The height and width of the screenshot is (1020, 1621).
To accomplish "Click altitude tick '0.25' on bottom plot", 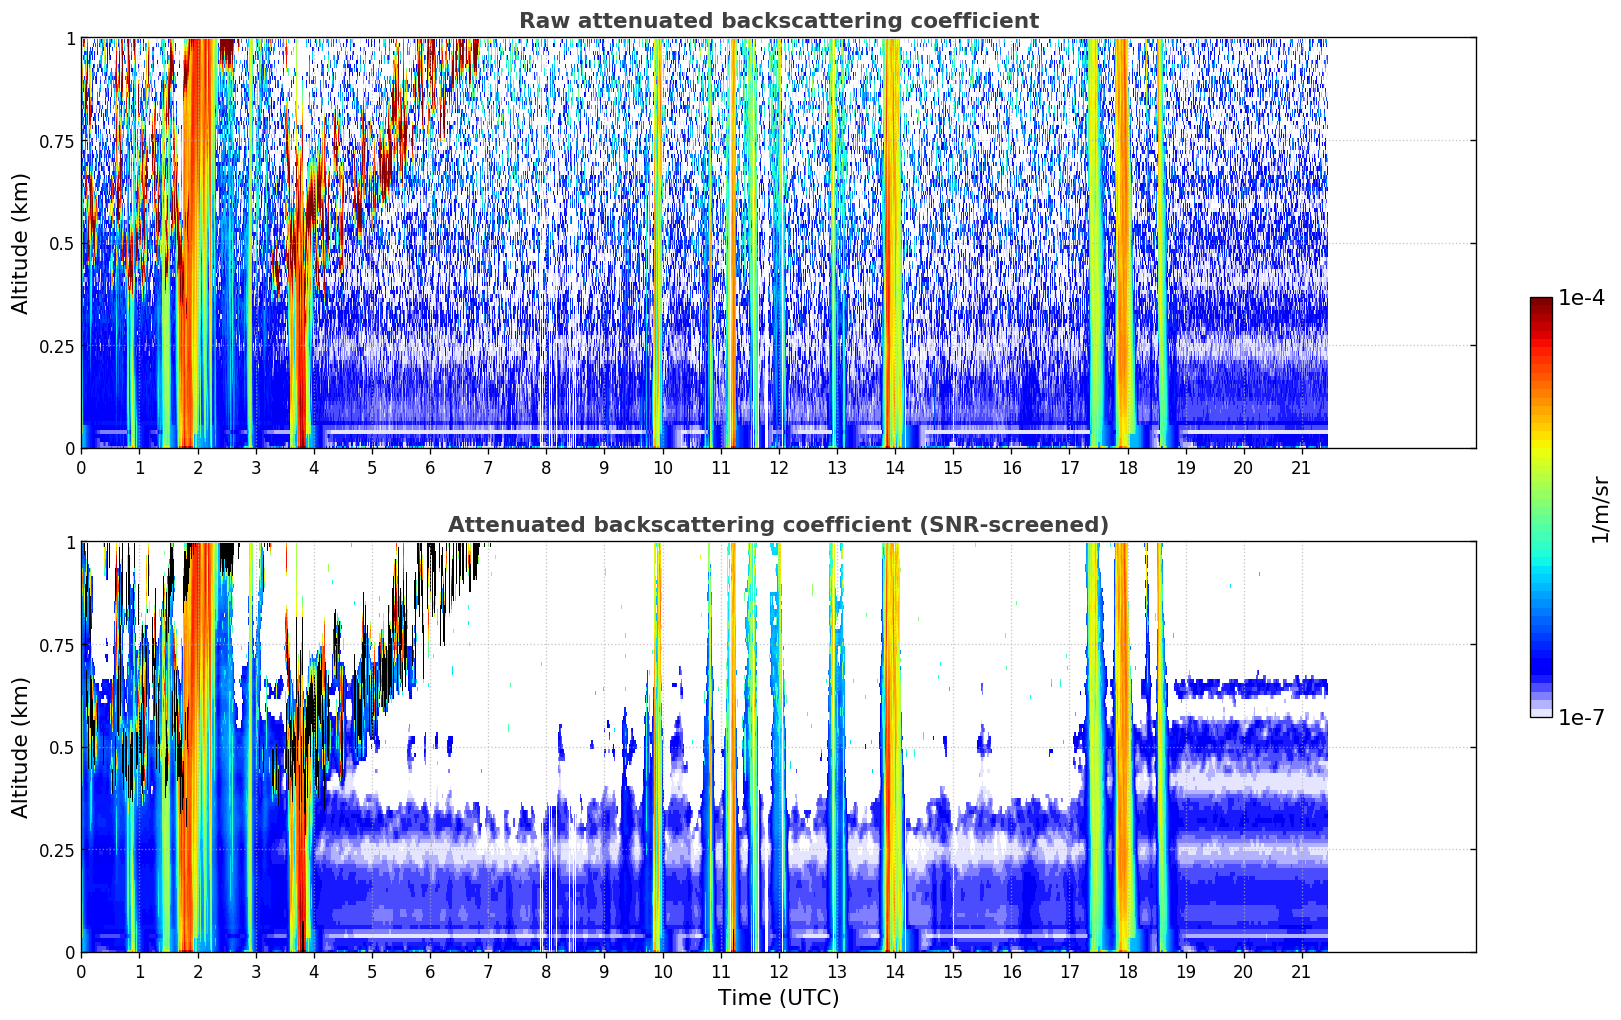I will pos(57,850).
